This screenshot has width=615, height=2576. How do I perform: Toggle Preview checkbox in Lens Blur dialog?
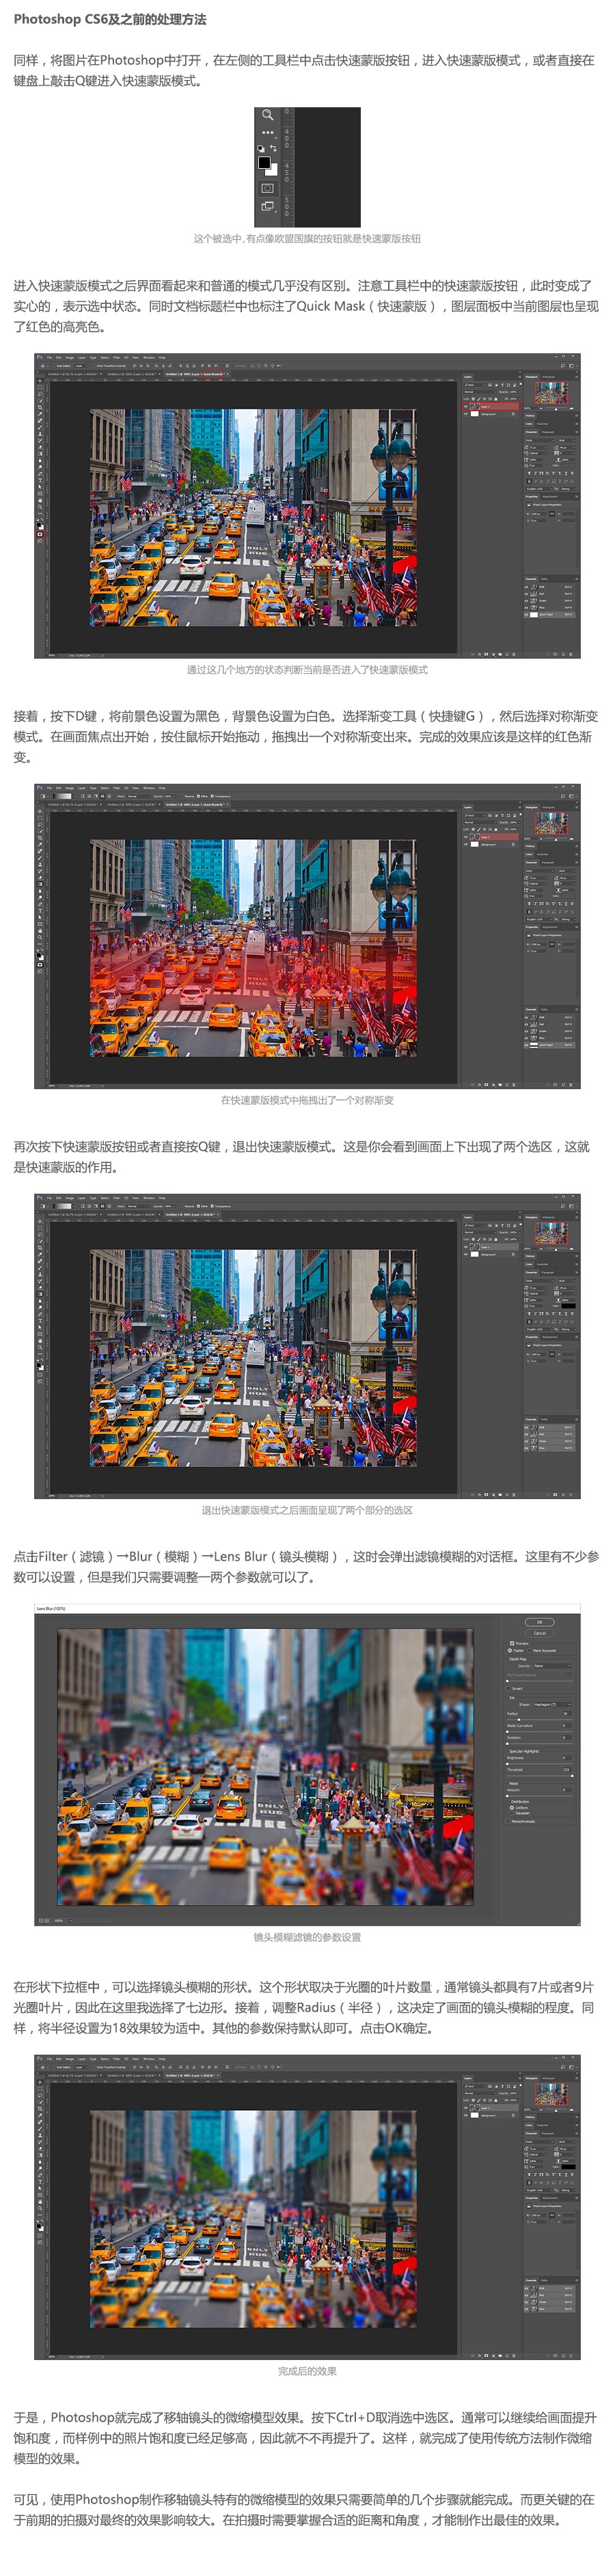click(x=512, y=1644)
